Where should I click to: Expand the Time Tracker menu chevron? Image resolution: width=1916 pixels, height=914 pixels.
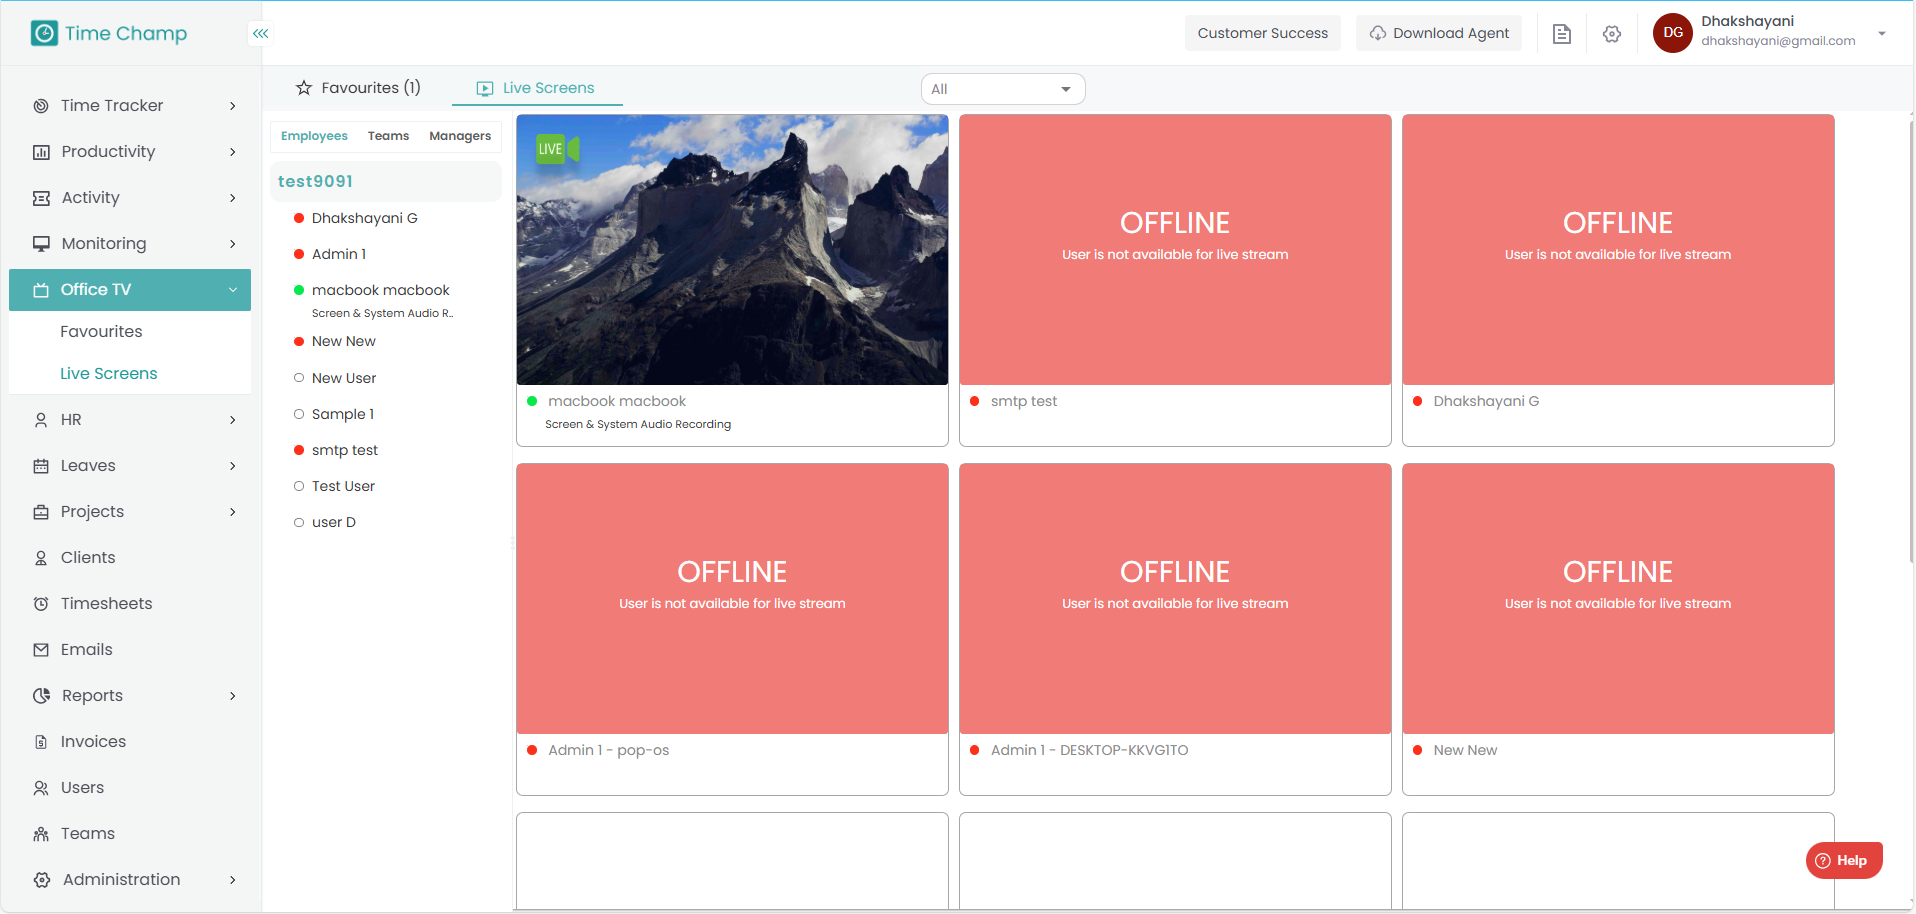pos(233,106)
